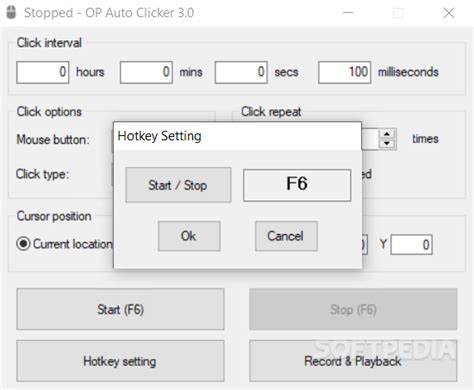Confirm hotkey with Ok button
Screen dimensions: 474x390
coord(189,236)
